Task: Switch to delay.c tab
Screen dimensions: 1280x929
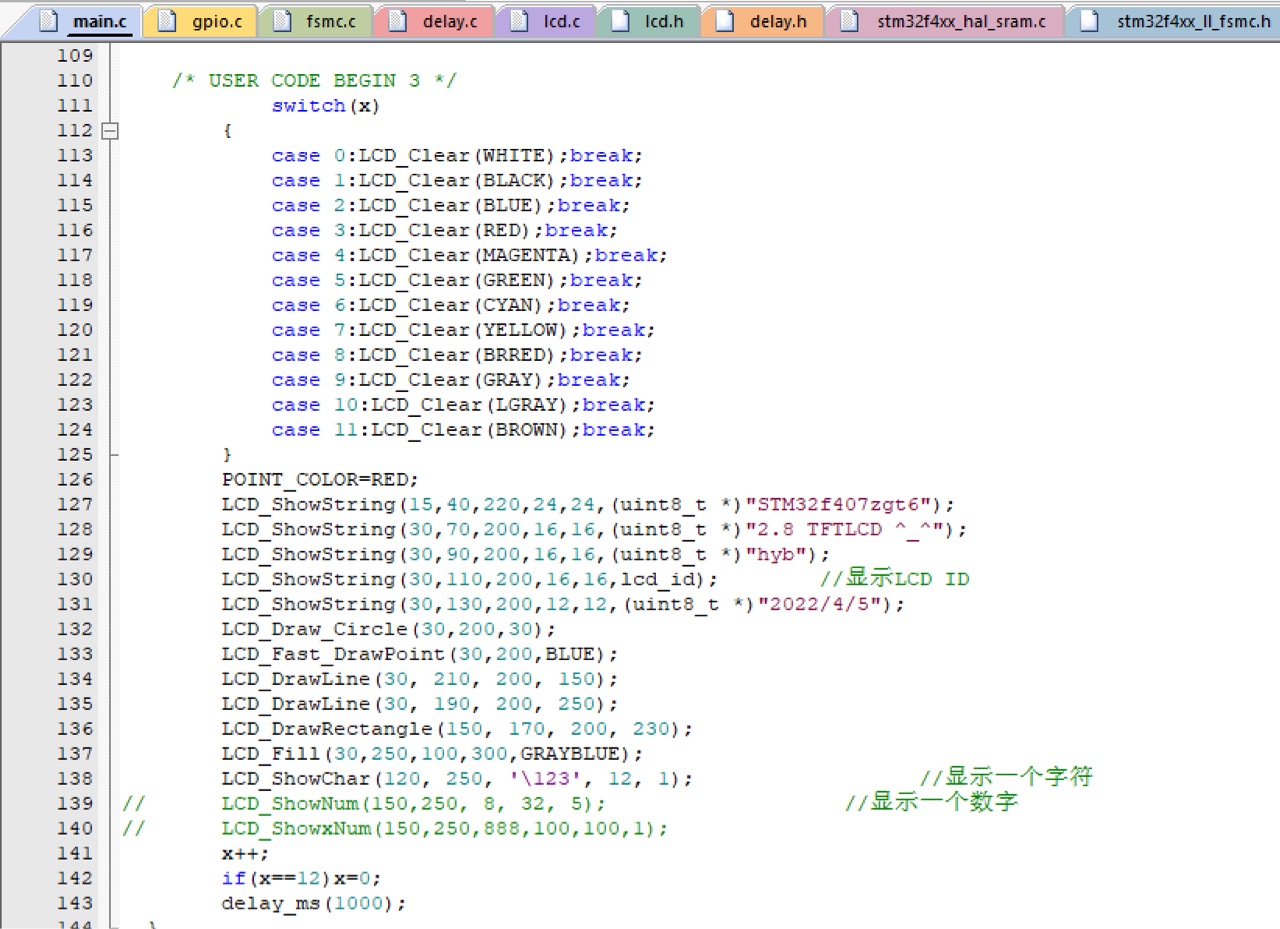Action: [433, 21]
